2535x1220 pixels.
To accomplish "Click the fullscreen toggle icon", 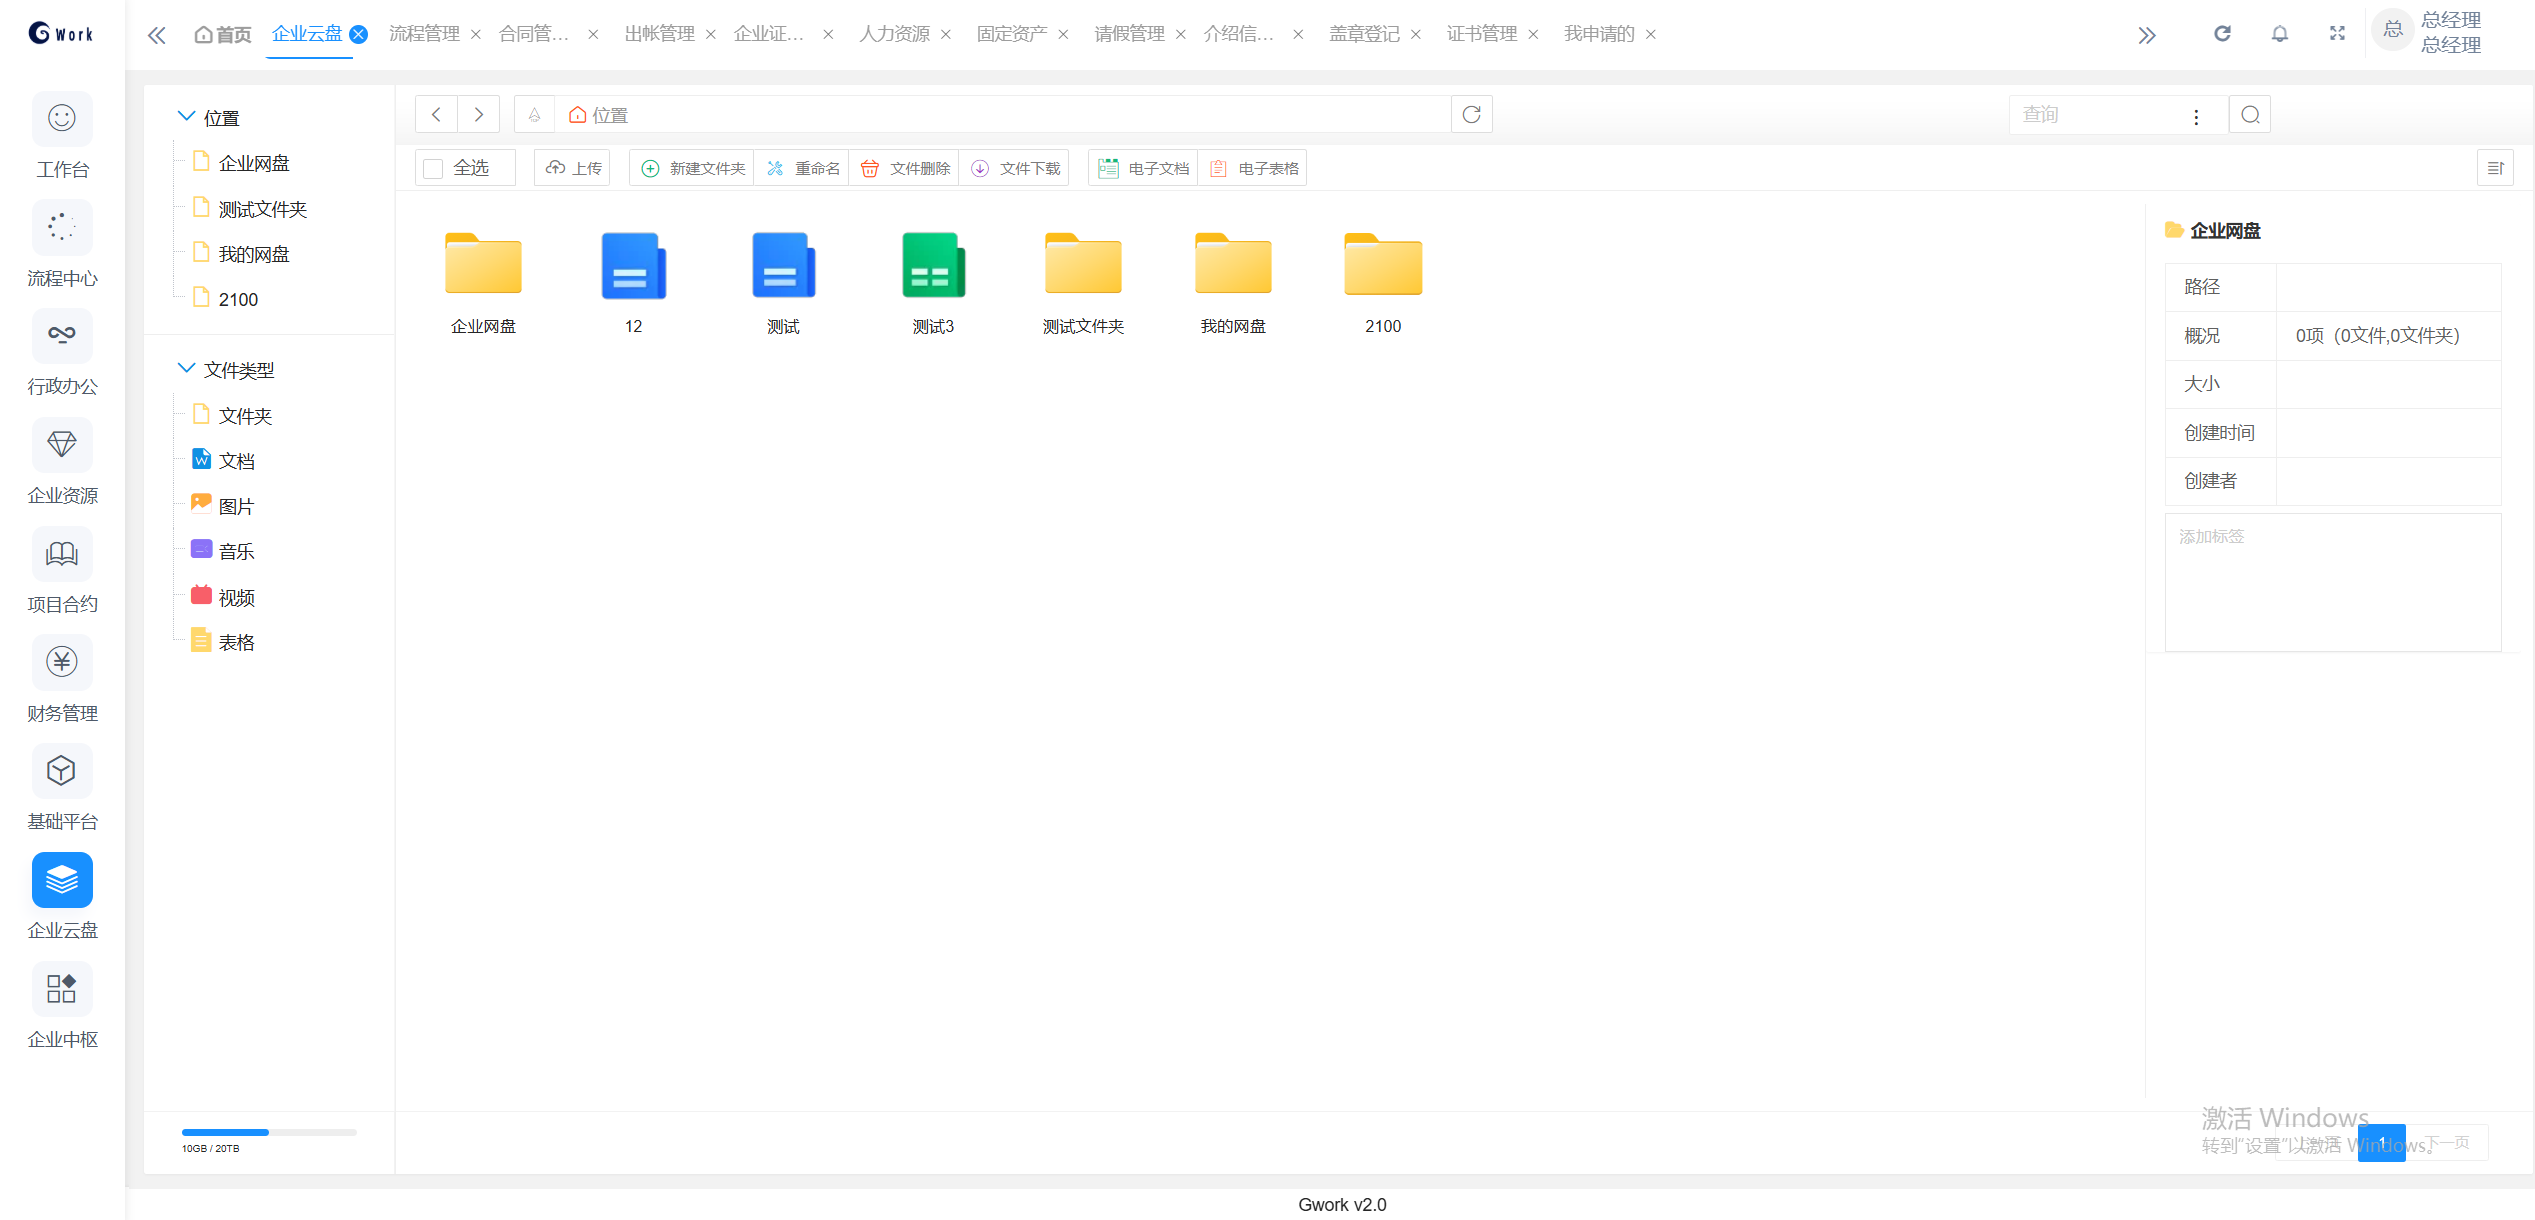I will pyautogui.click(x=2337, y=34).
